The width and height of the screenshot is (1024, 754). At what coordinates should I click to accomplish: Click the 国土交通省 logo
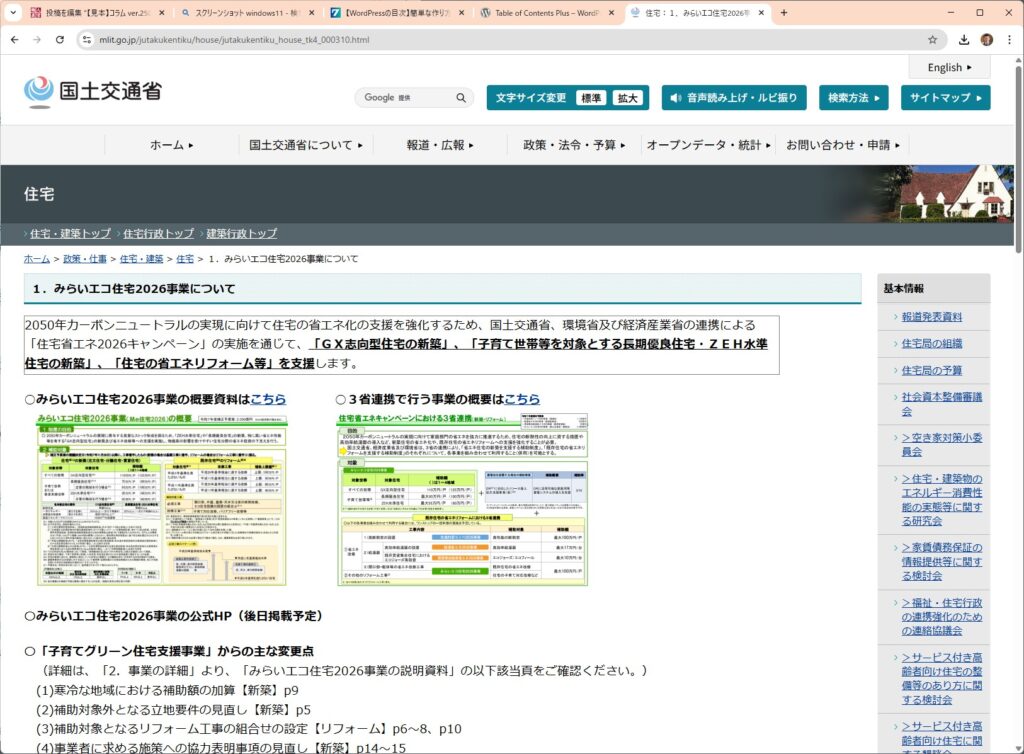pos(92,92)
